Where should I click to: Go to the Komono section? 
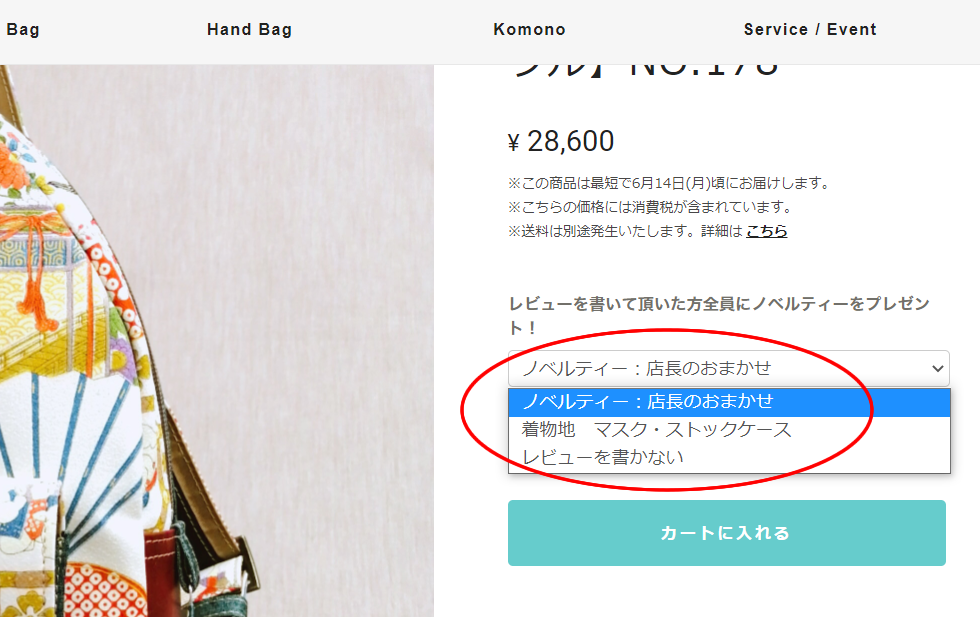click(529, 29)
